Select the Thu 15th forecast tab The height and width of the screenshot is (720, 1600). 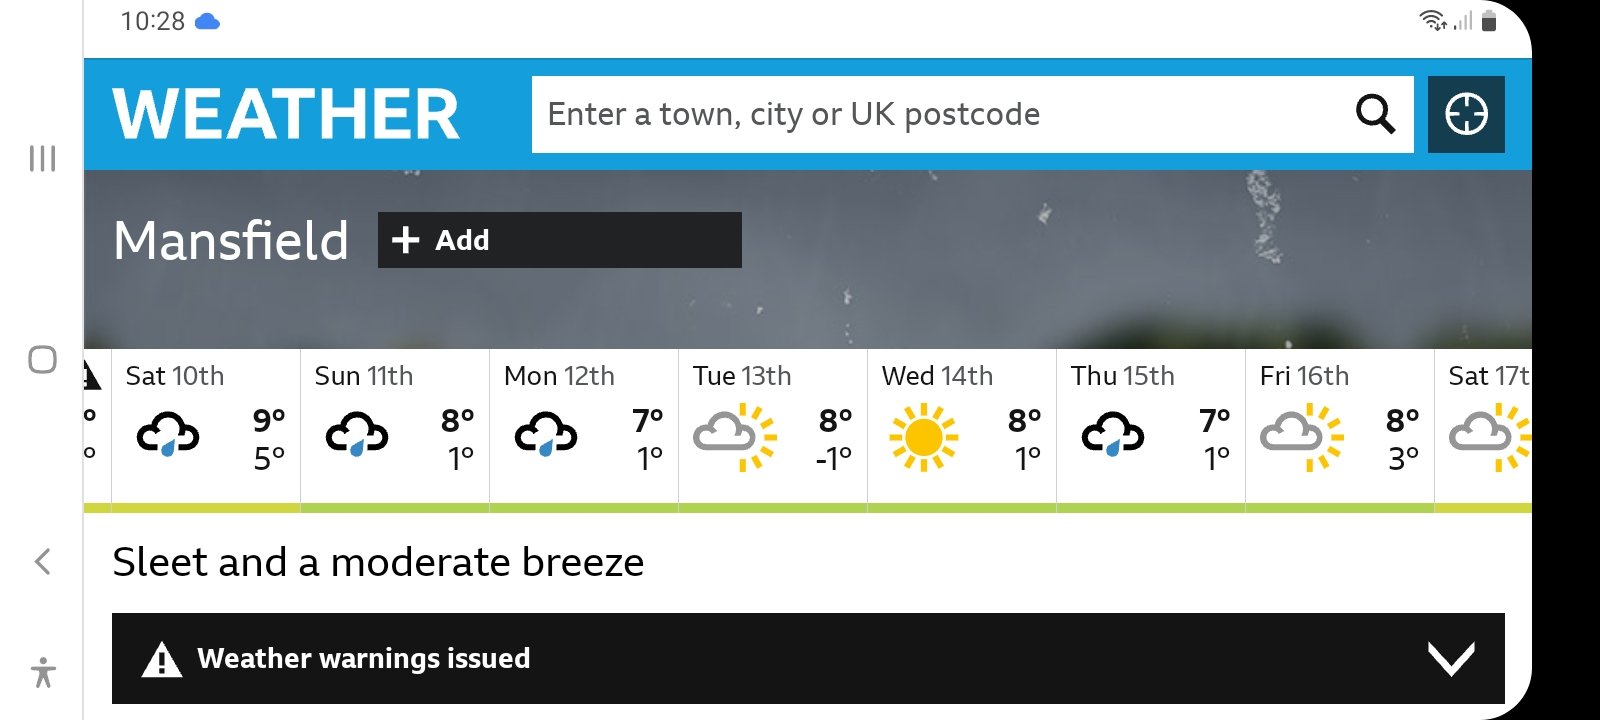1151,430
